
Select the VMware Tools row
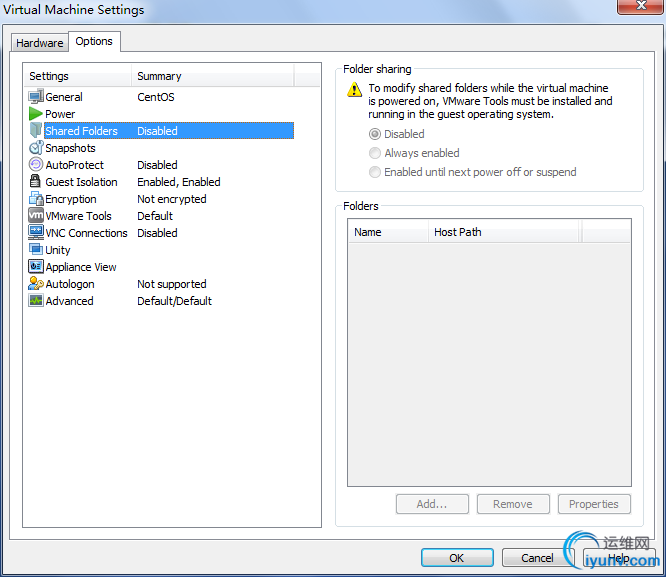[161, 216]
